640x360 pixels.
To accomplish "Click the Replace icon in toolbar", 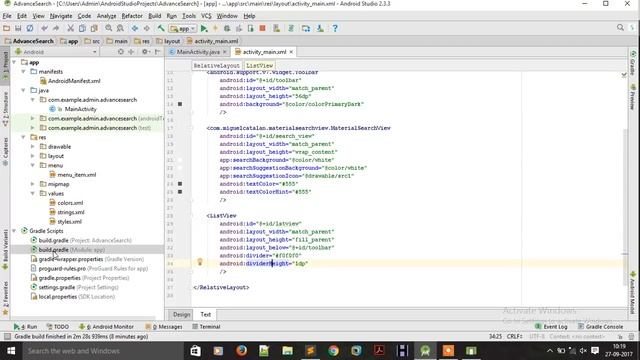I will [120, 28].
